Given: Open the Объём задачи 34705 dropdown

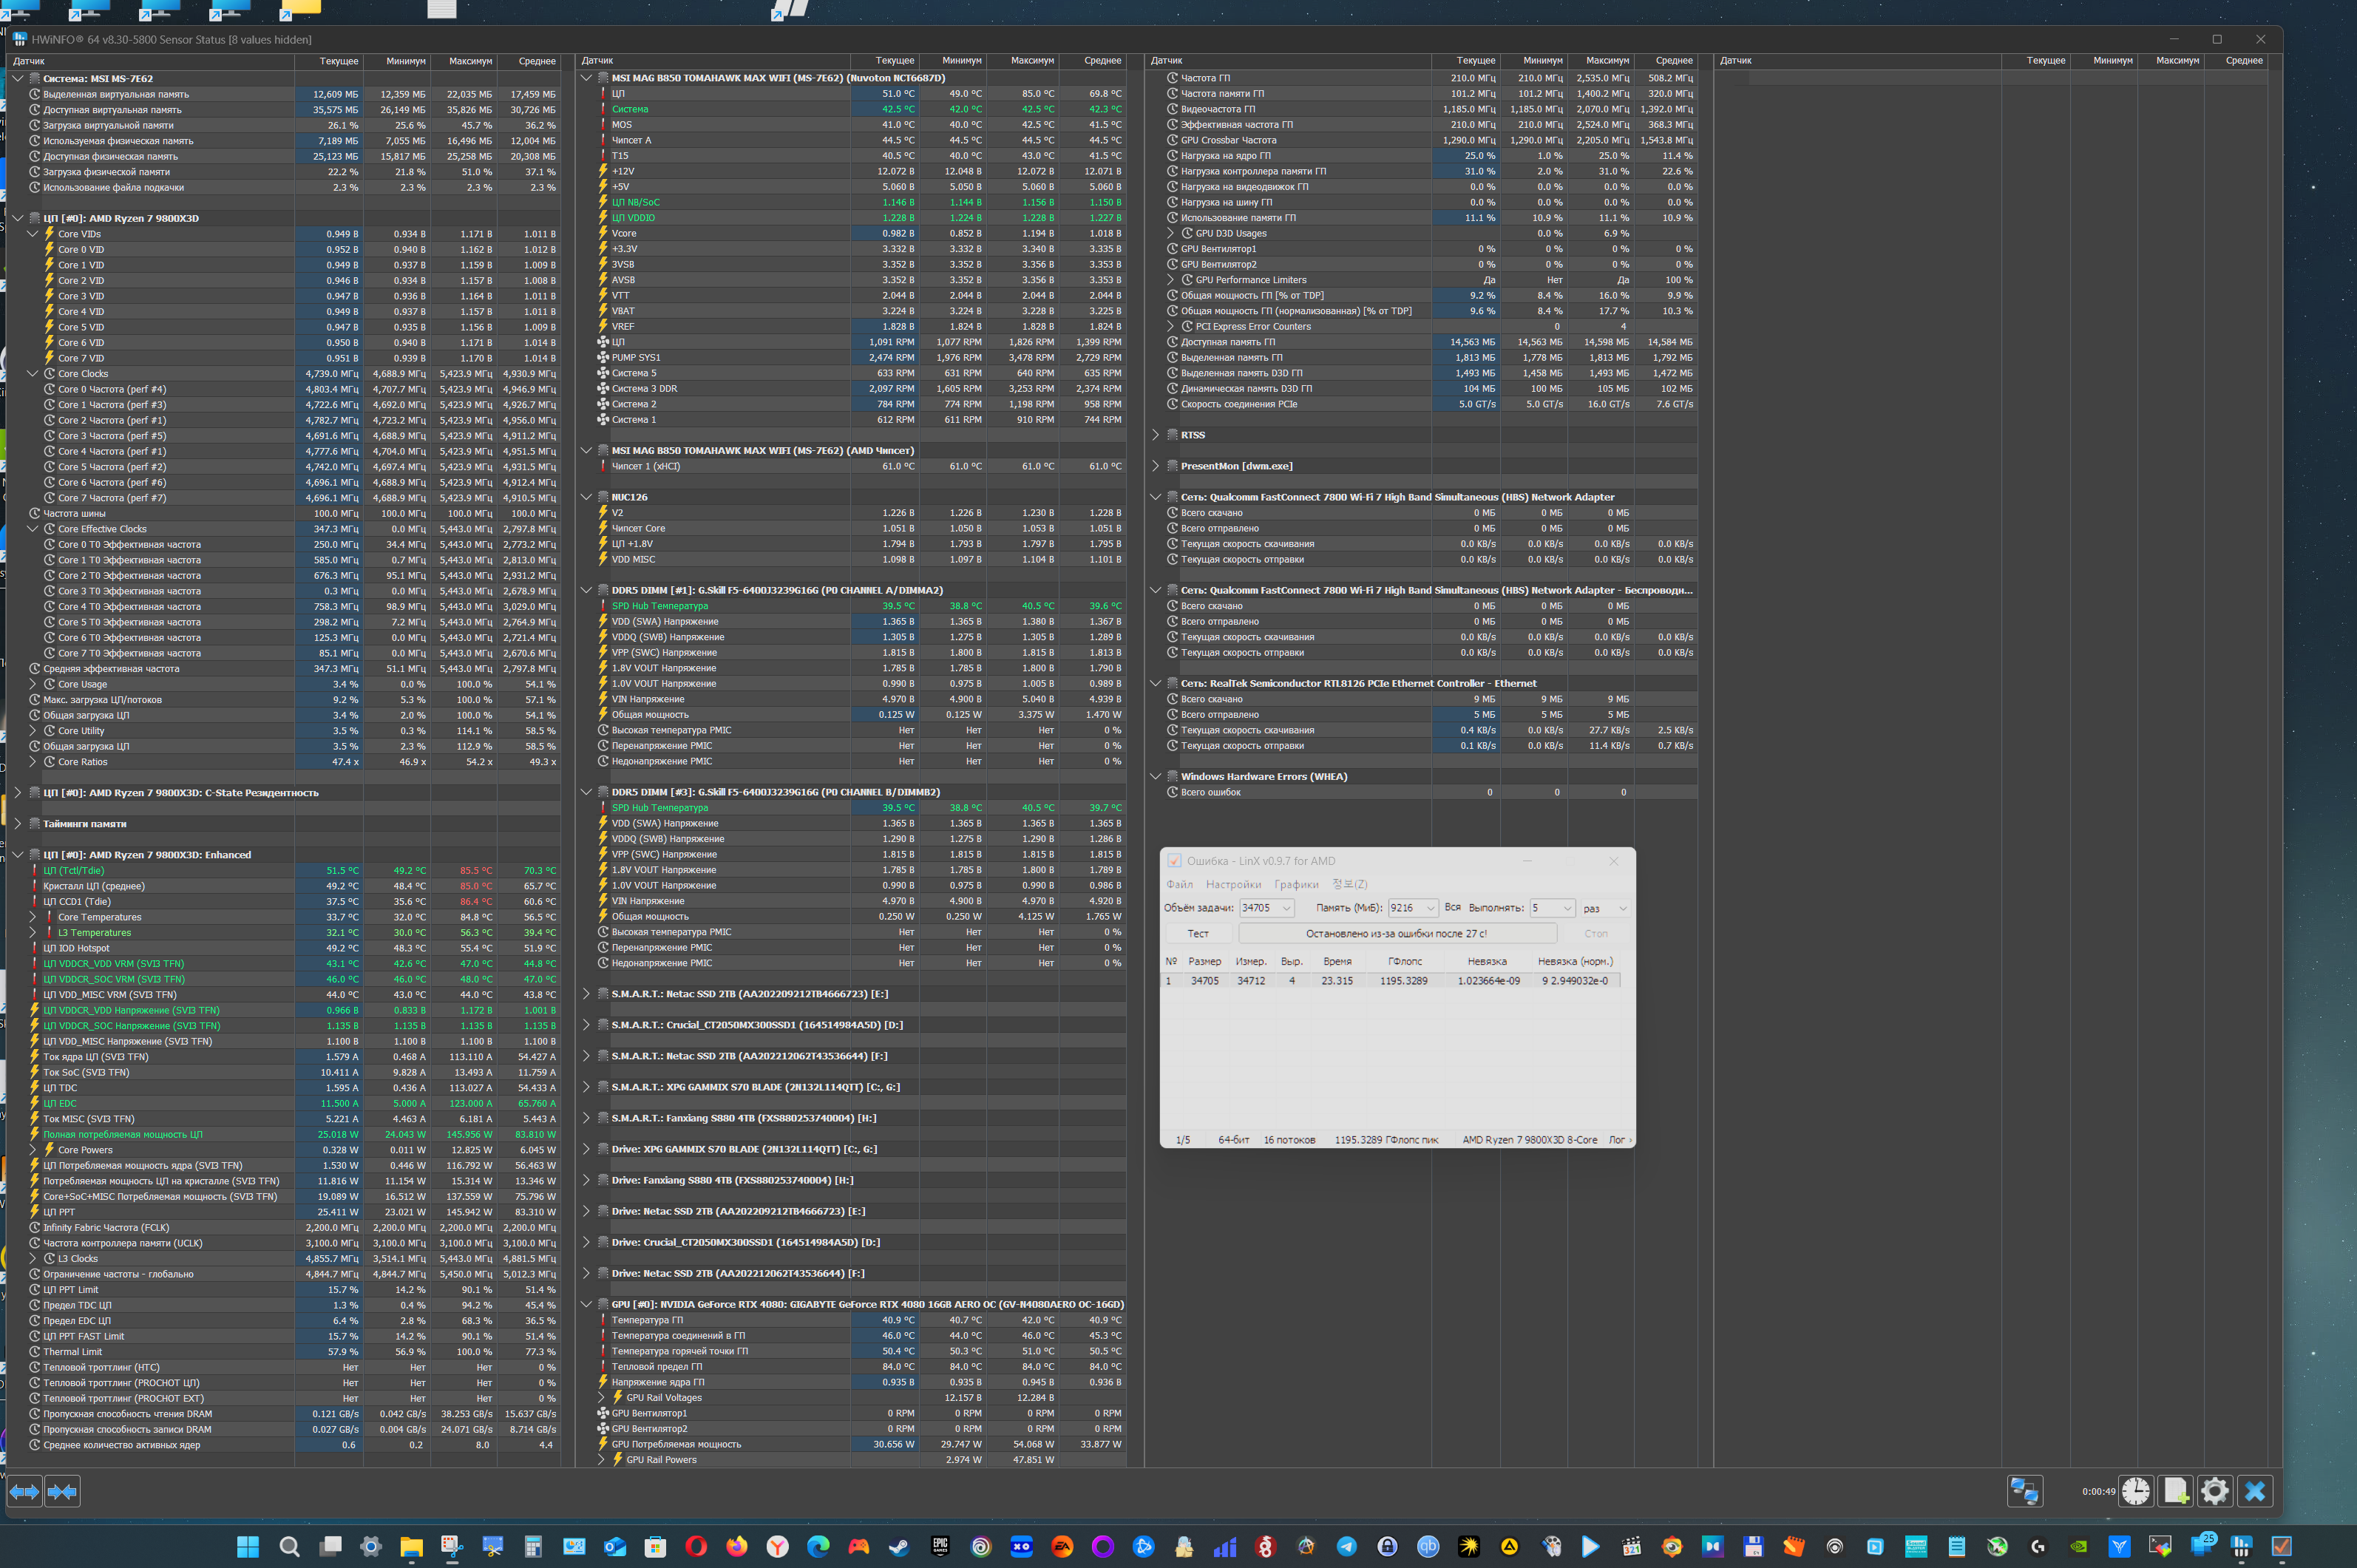Looking at the screenshot, I should click(1286, 908).
